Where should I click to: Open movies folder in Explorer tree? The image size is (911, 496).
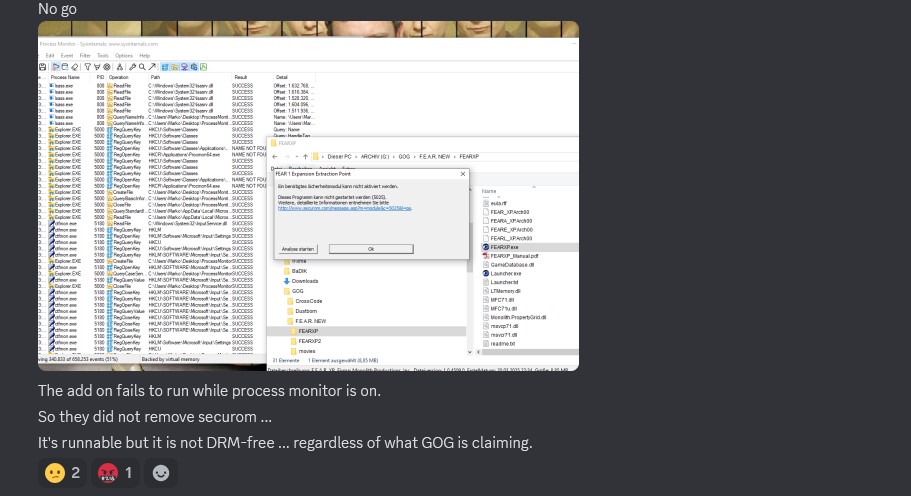pos(306,351)
